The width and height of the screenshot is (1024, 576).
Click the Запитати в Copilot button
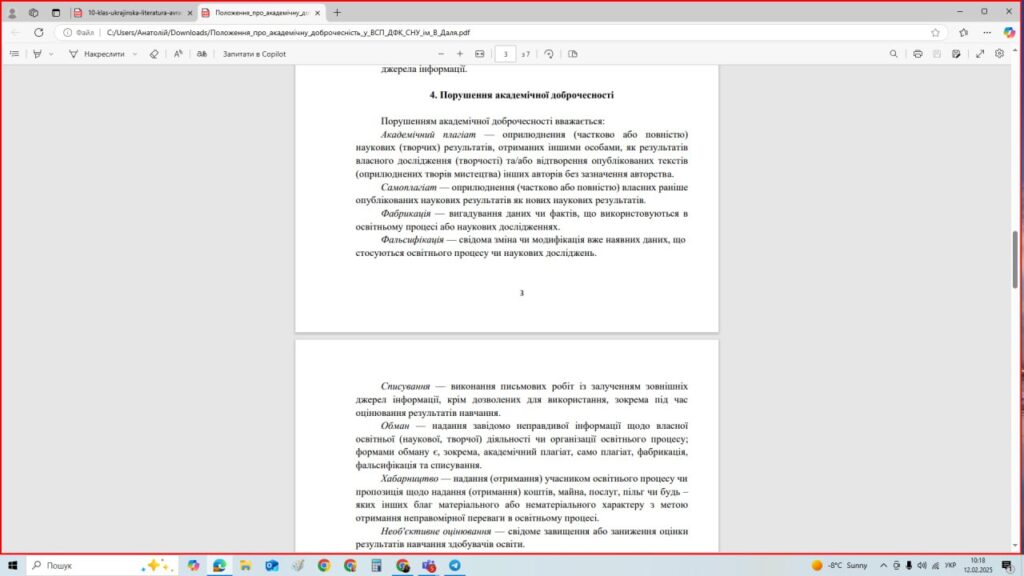254,53
